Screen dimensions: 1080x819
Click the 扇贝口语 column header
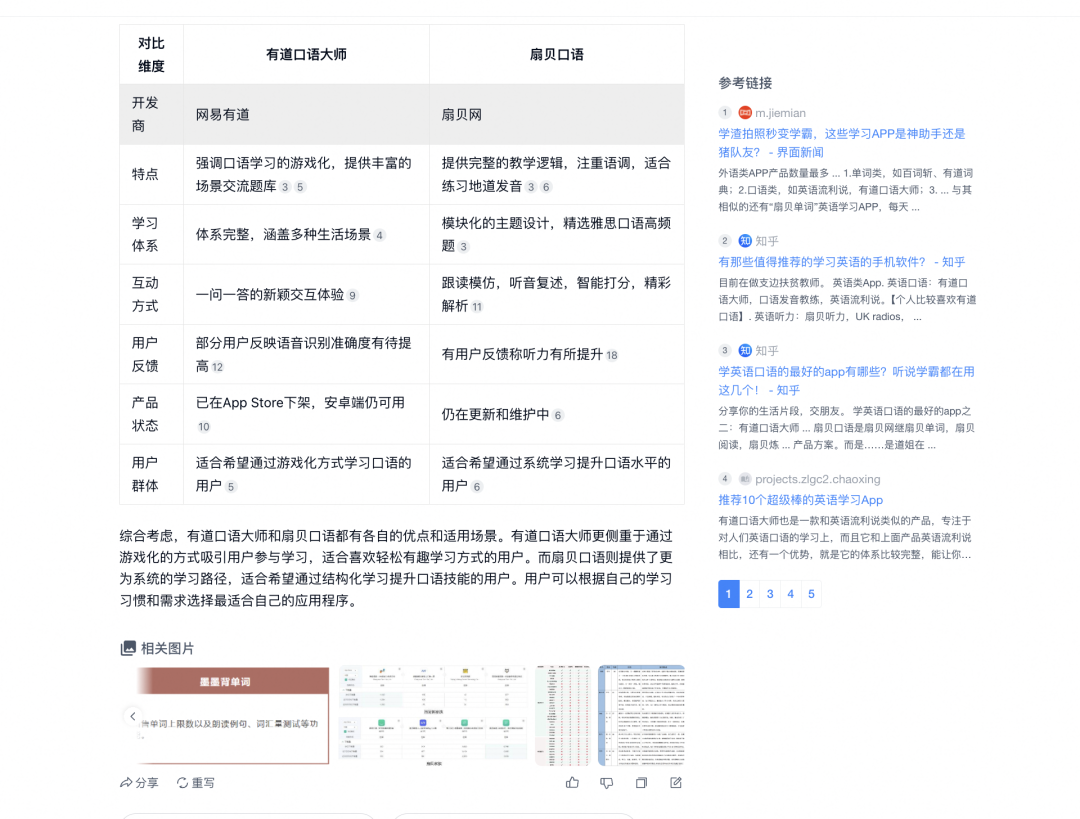[557, 54]
